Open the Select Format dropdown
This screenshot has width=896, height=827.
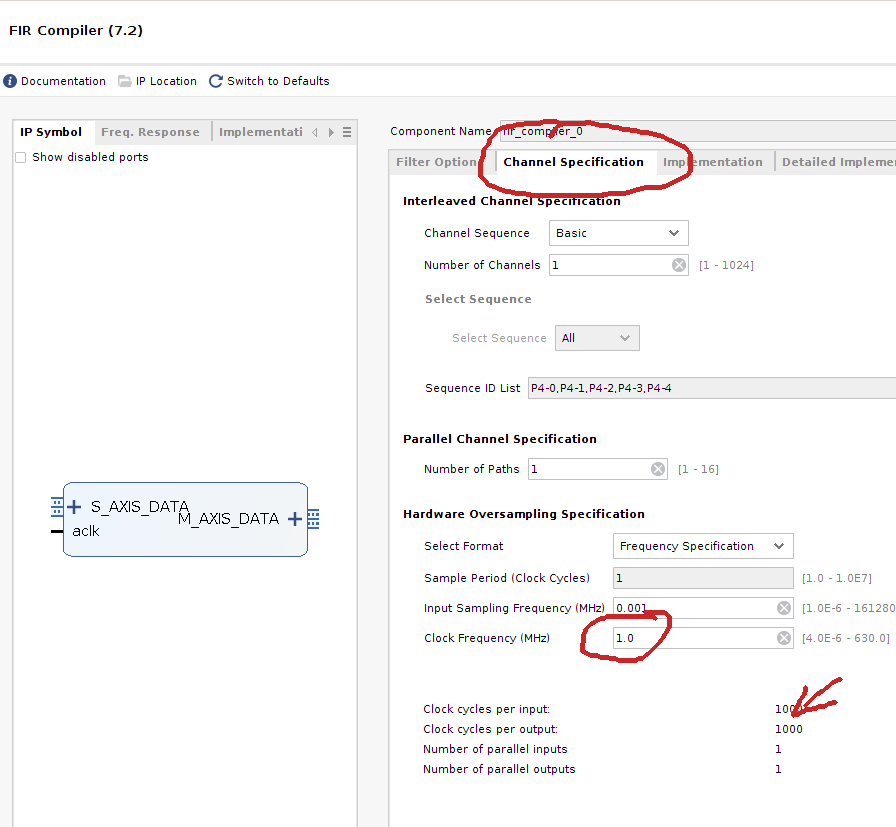702,546
